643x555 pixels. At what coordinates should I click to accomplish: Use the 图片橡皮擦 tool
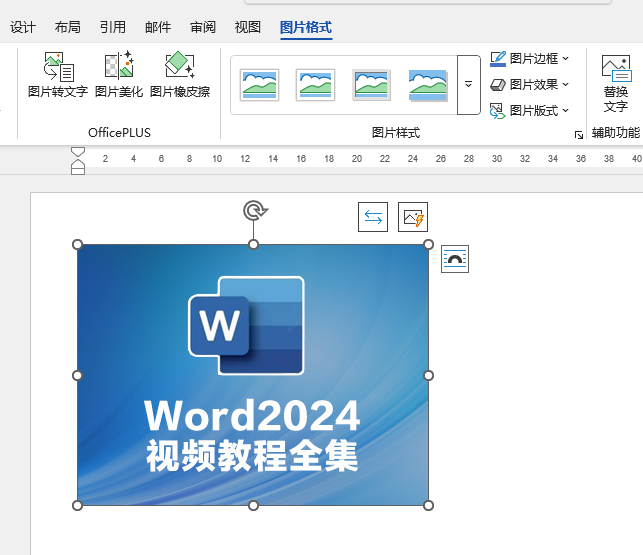[180, 74]
